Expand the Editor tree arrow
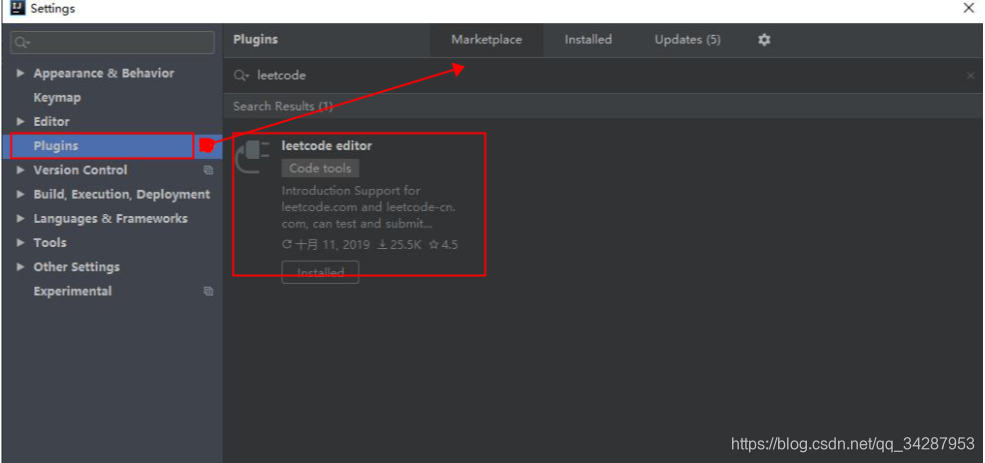Viewport: 985px width, 463px height. click(21, 121)
